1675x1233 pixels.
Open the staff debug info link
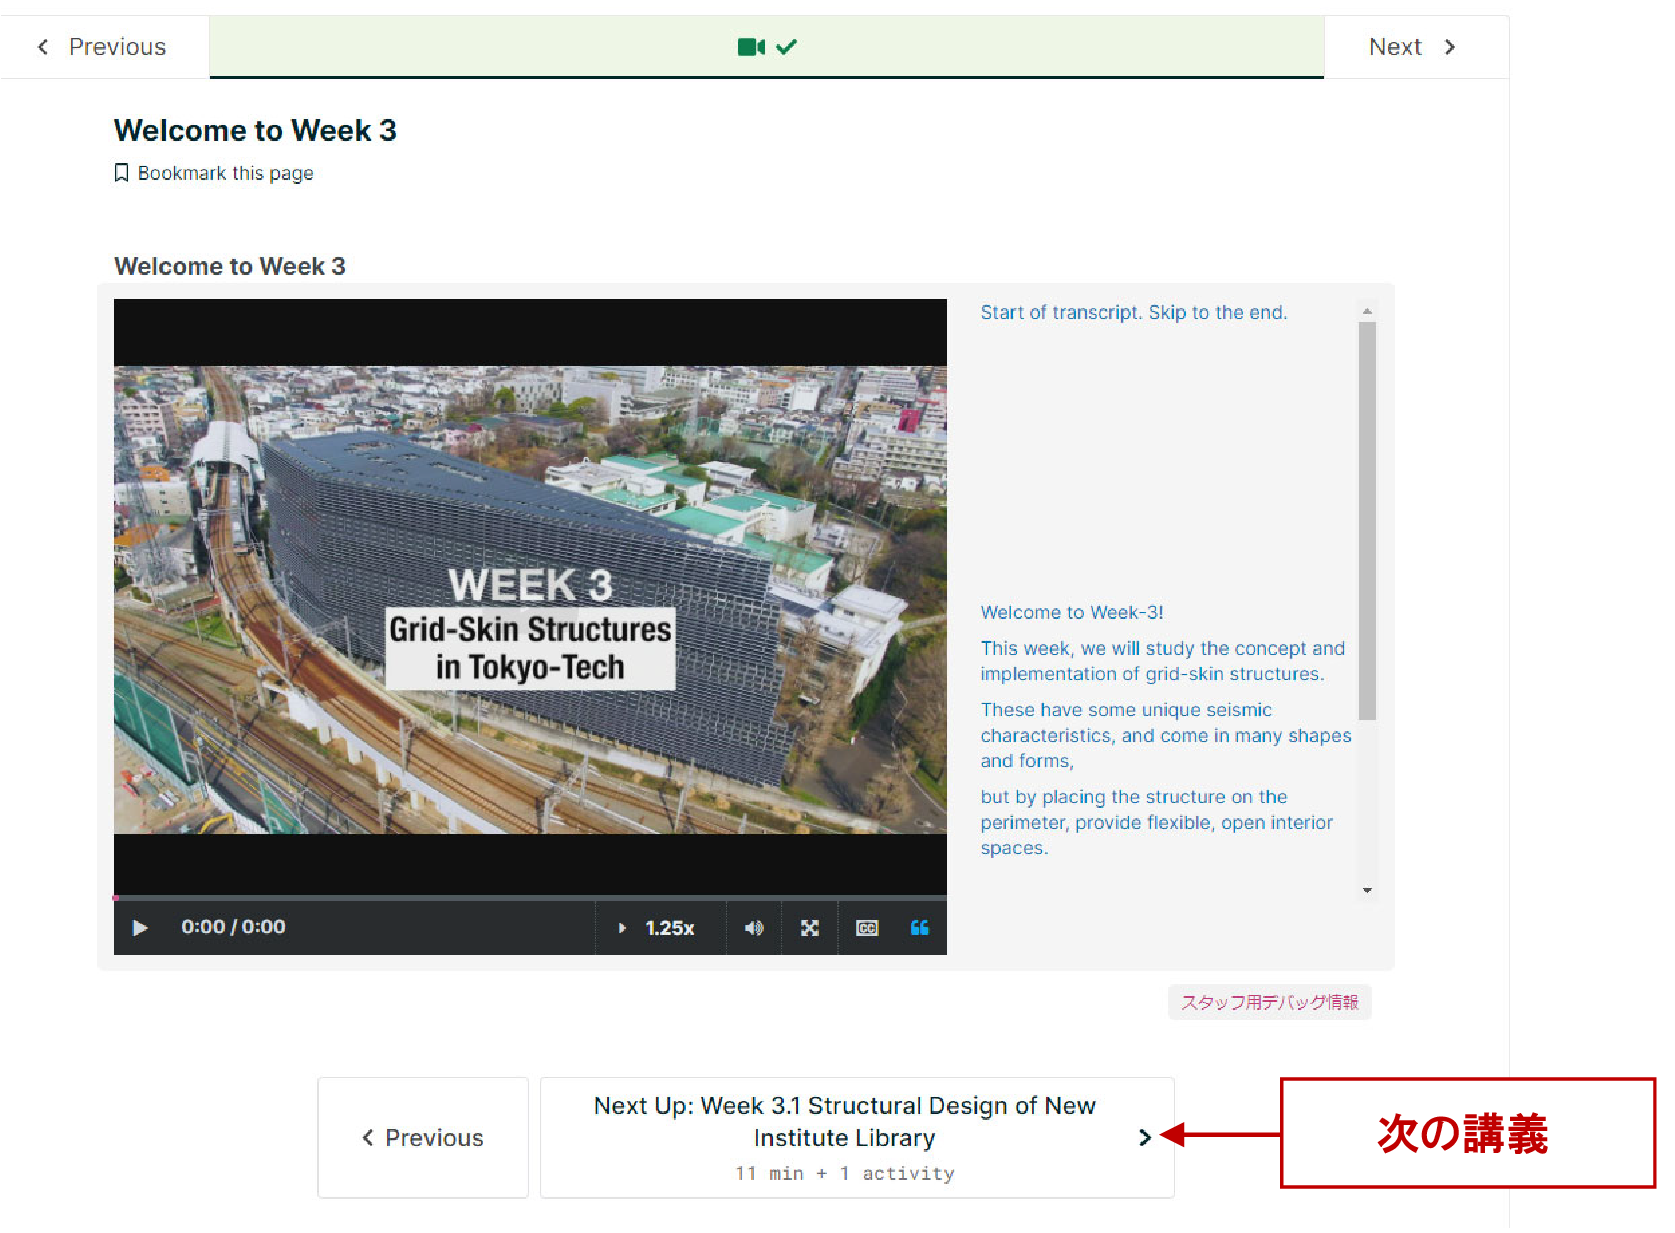coord(1269,1002)
